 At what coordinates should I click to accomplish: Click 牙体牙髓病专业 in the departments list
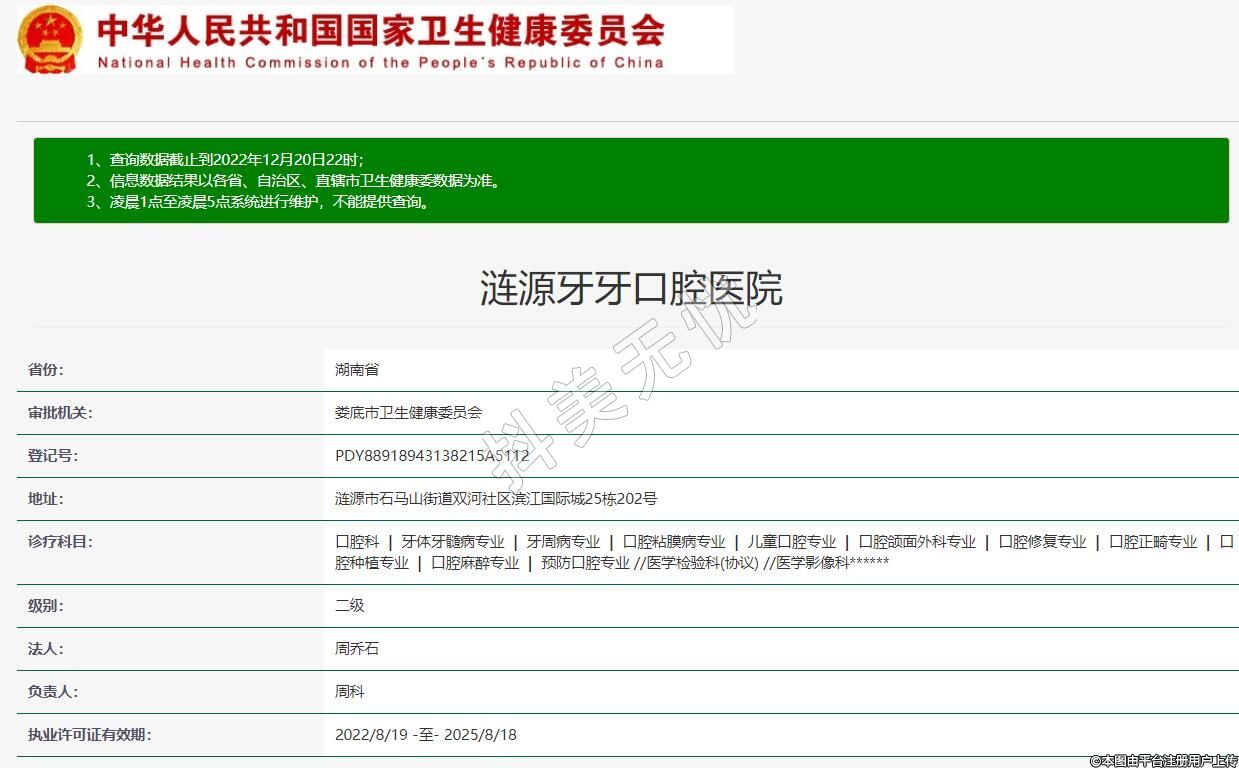point(453,542)
